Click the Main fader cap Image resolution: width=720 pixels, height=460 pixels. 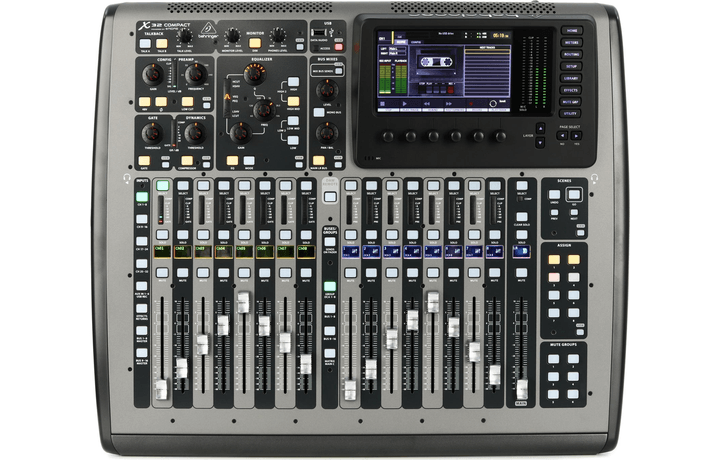pos(522,389)
